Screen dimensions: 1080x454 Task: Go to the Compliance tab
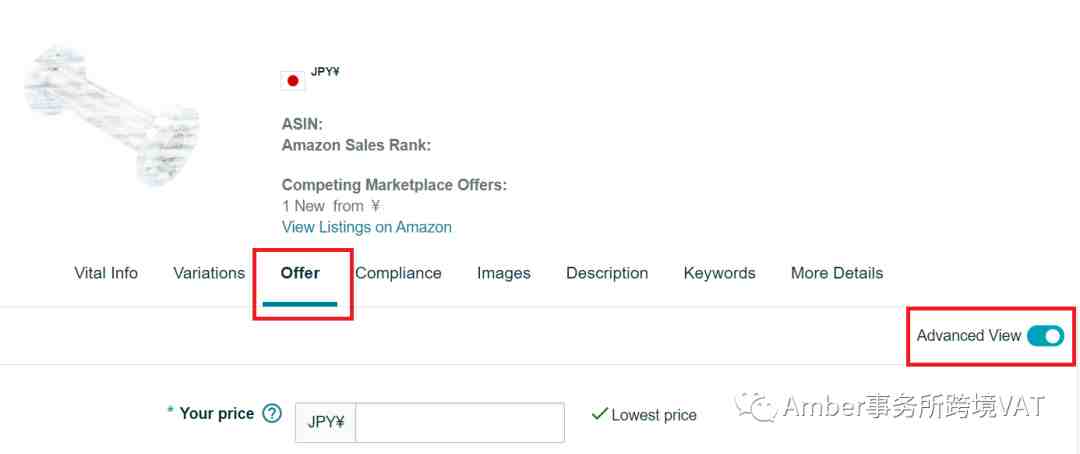pos(398,273)
